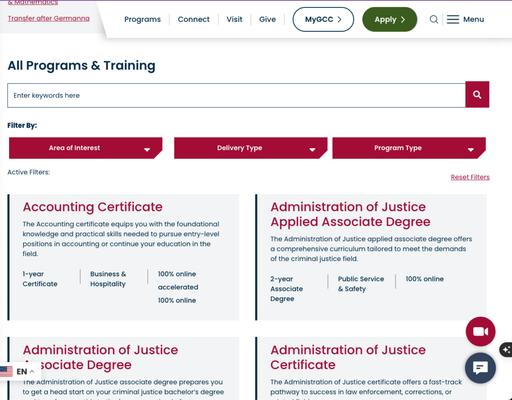Open Administration of Justice Associate Degree title

(x=100, y=357)
